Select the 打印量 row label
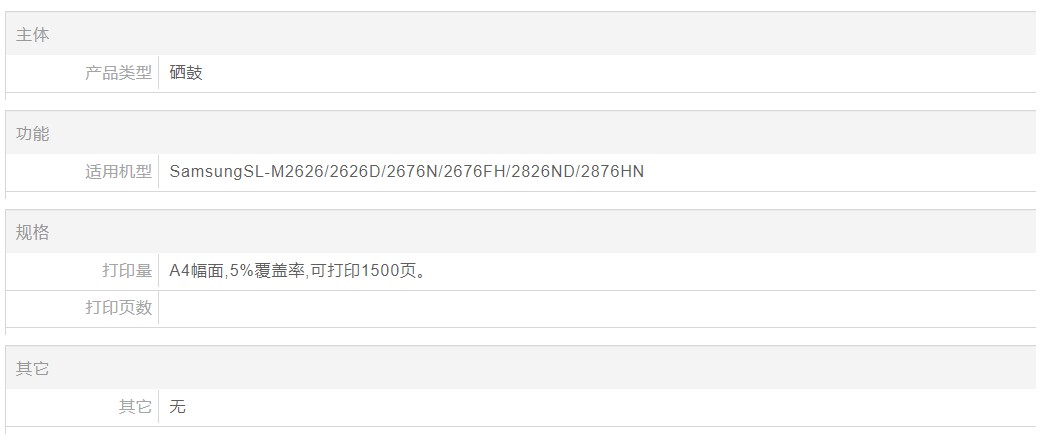Image resolution: width=1055 pixels, height=440 pixels. point(127,271)
